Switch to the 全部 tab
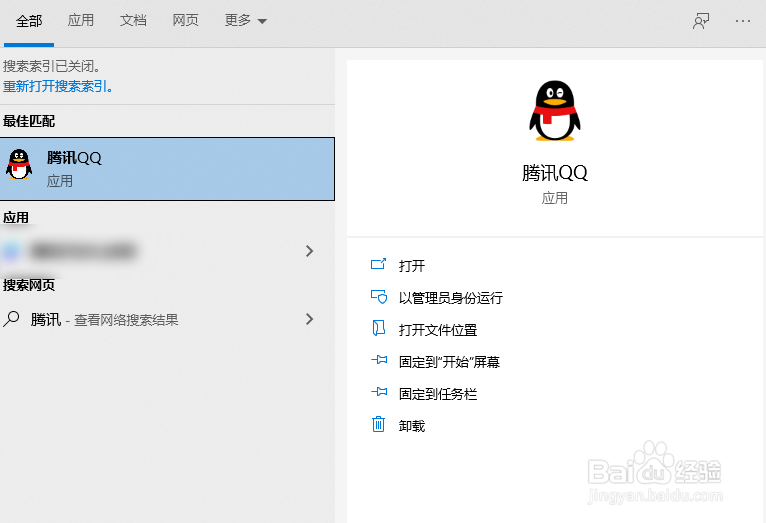This screenshot has width=766, height=523. pyautogui.click(x=29, y=21)
